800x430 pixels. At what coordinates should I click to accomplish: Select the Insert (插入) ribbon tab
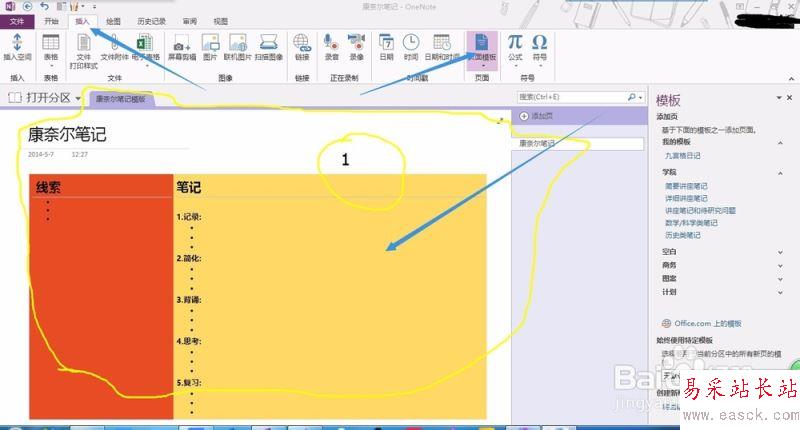point(82,21)
